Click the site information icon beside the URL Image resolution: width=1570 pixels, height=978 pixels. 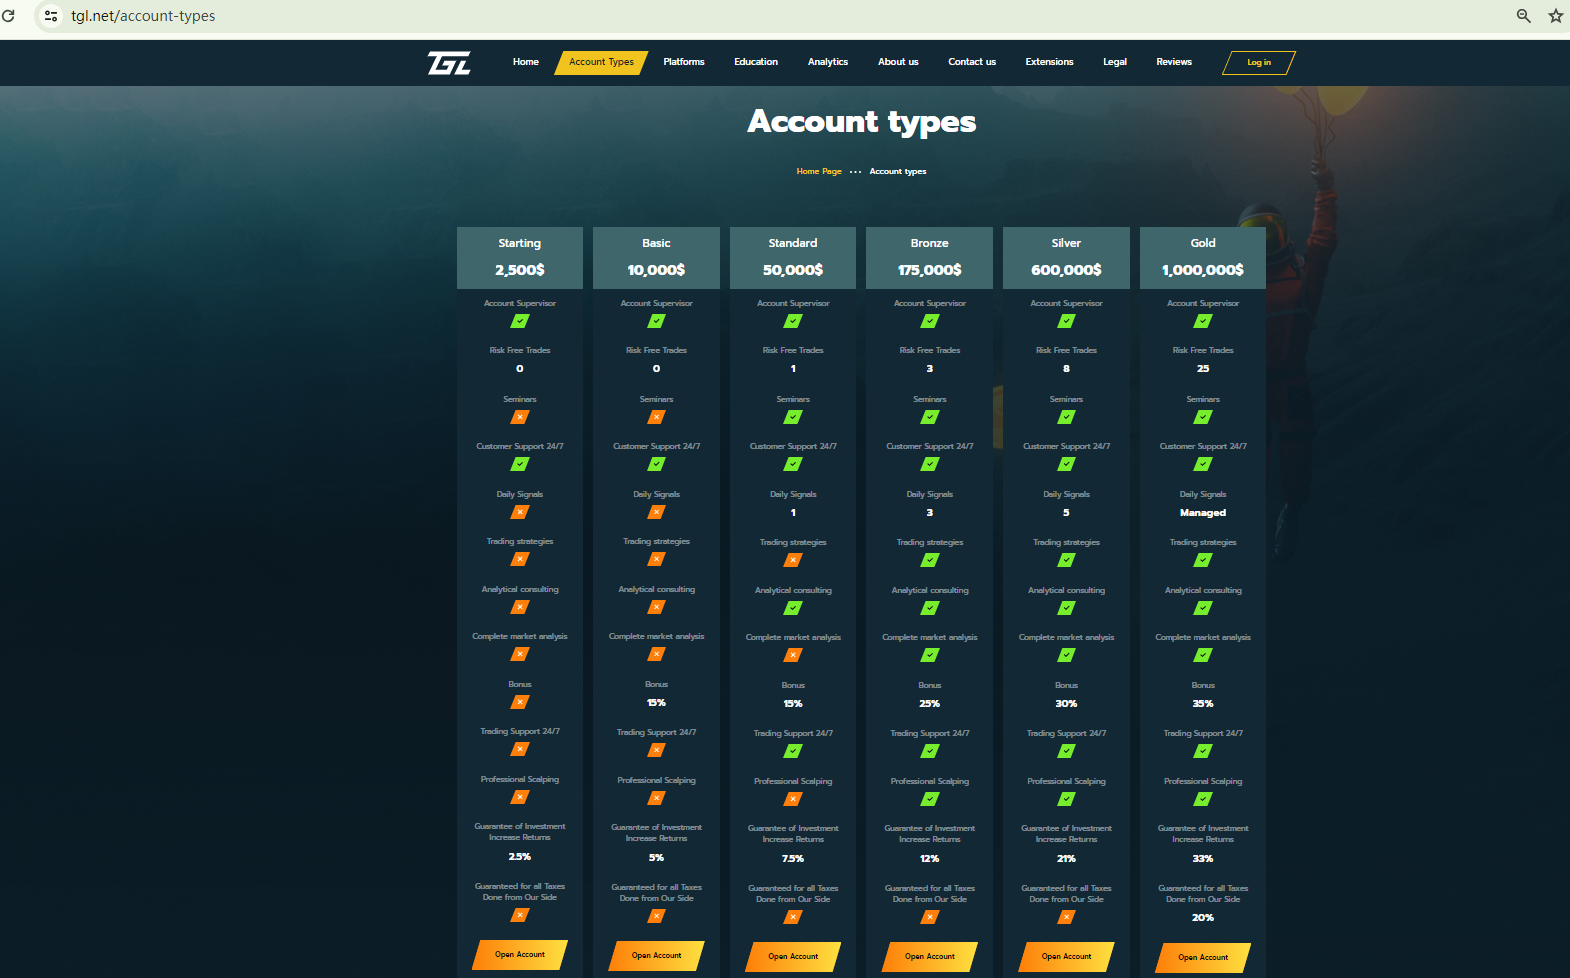pyautogui.click(x=51, y=16)
